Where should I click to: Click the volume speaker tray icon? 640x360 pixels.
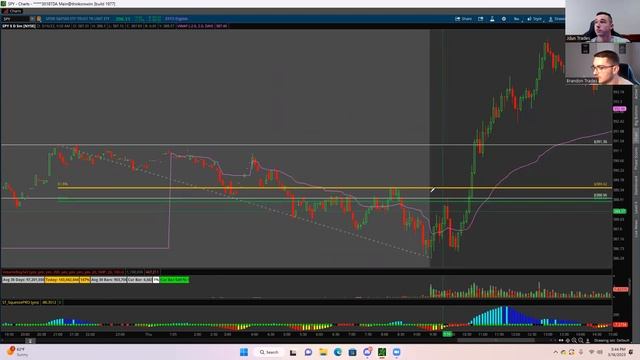coord(599,352)
